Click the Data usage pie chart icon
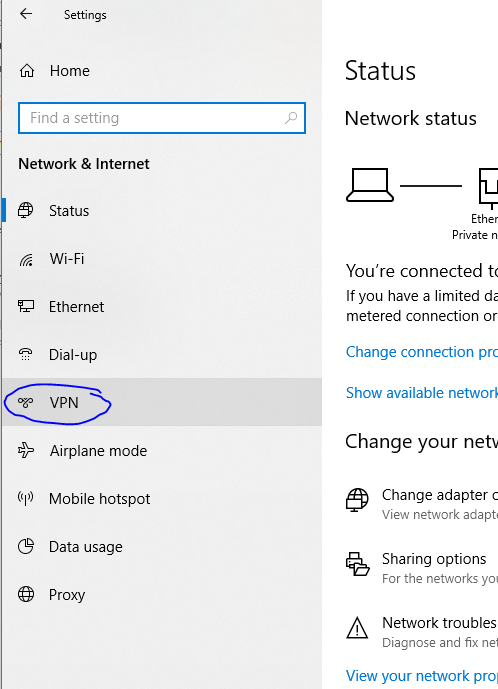The image size is (498, 689). coord(26,546)
